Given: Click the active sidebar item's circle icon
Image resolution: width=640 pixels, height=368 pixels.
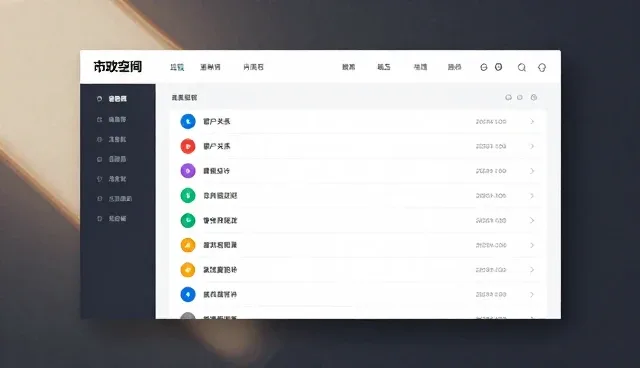Looking at the screenshot, I should tap(99, 99).
